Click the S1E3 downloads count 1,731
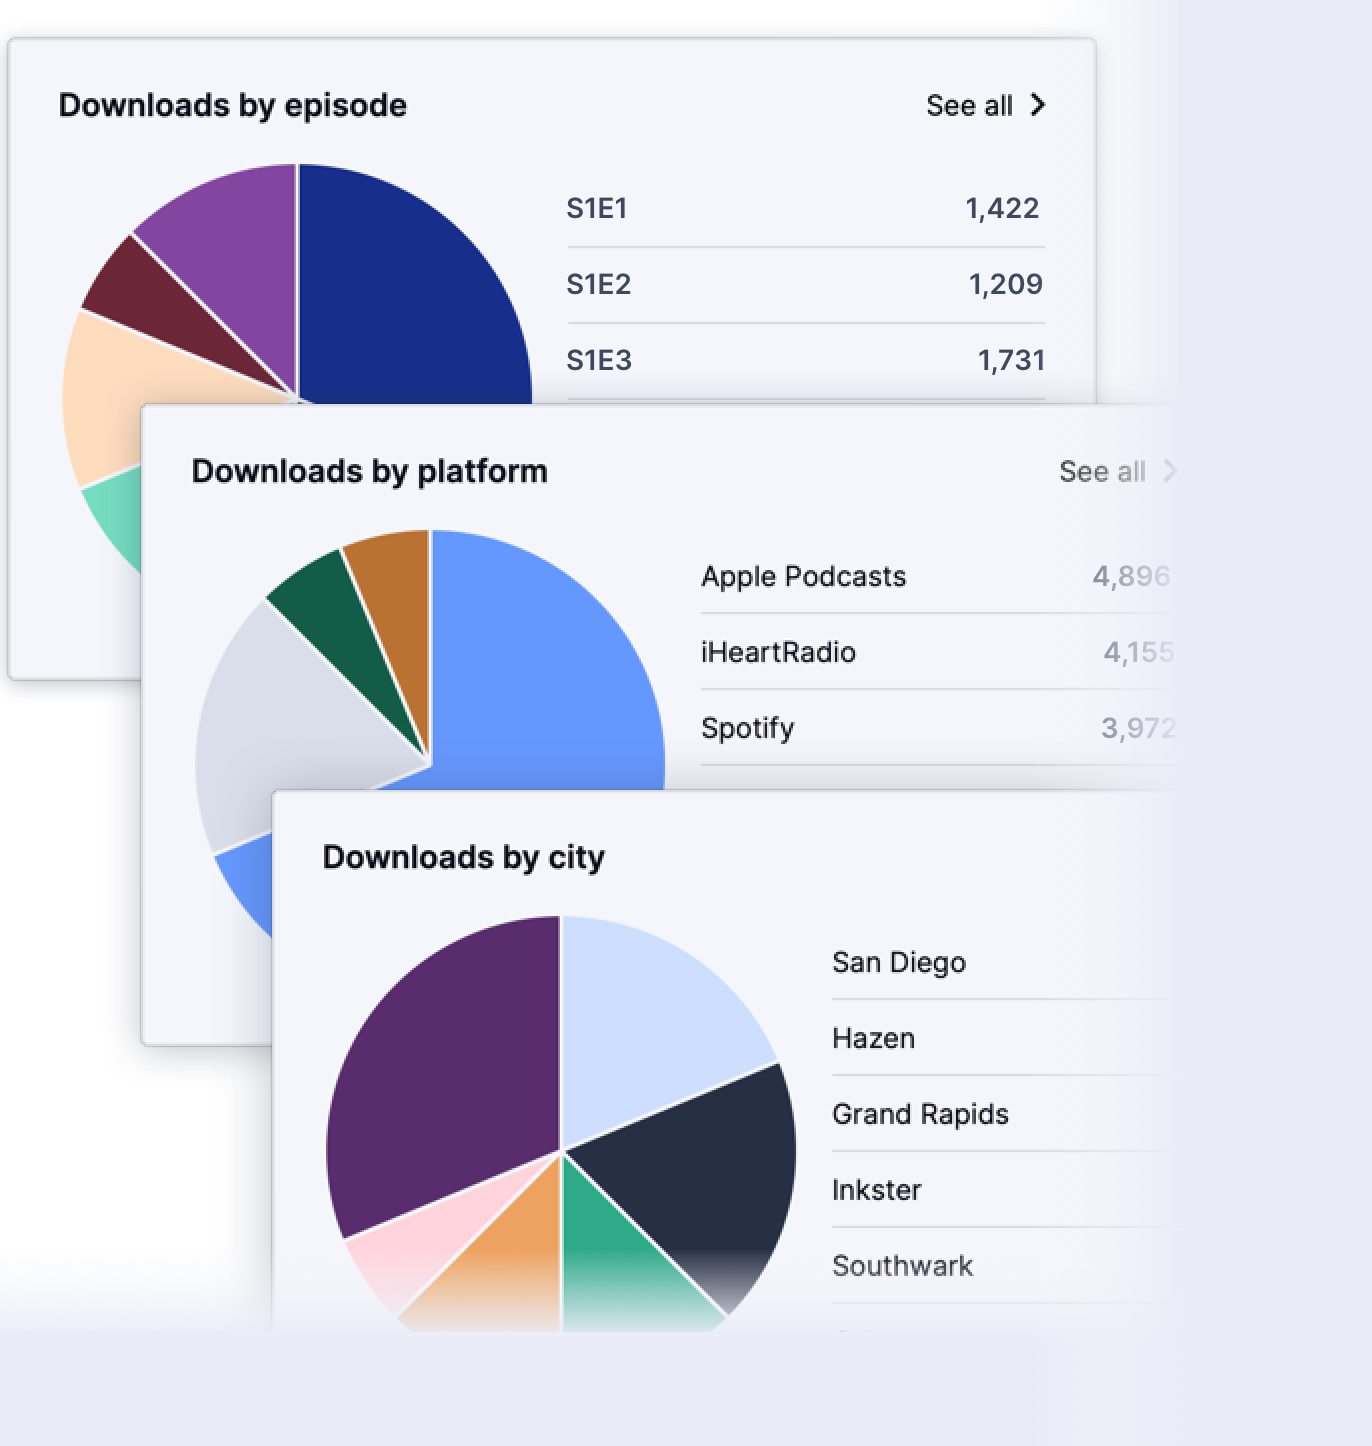This screenshot has height=1446, width=1372. point(1010,360)
